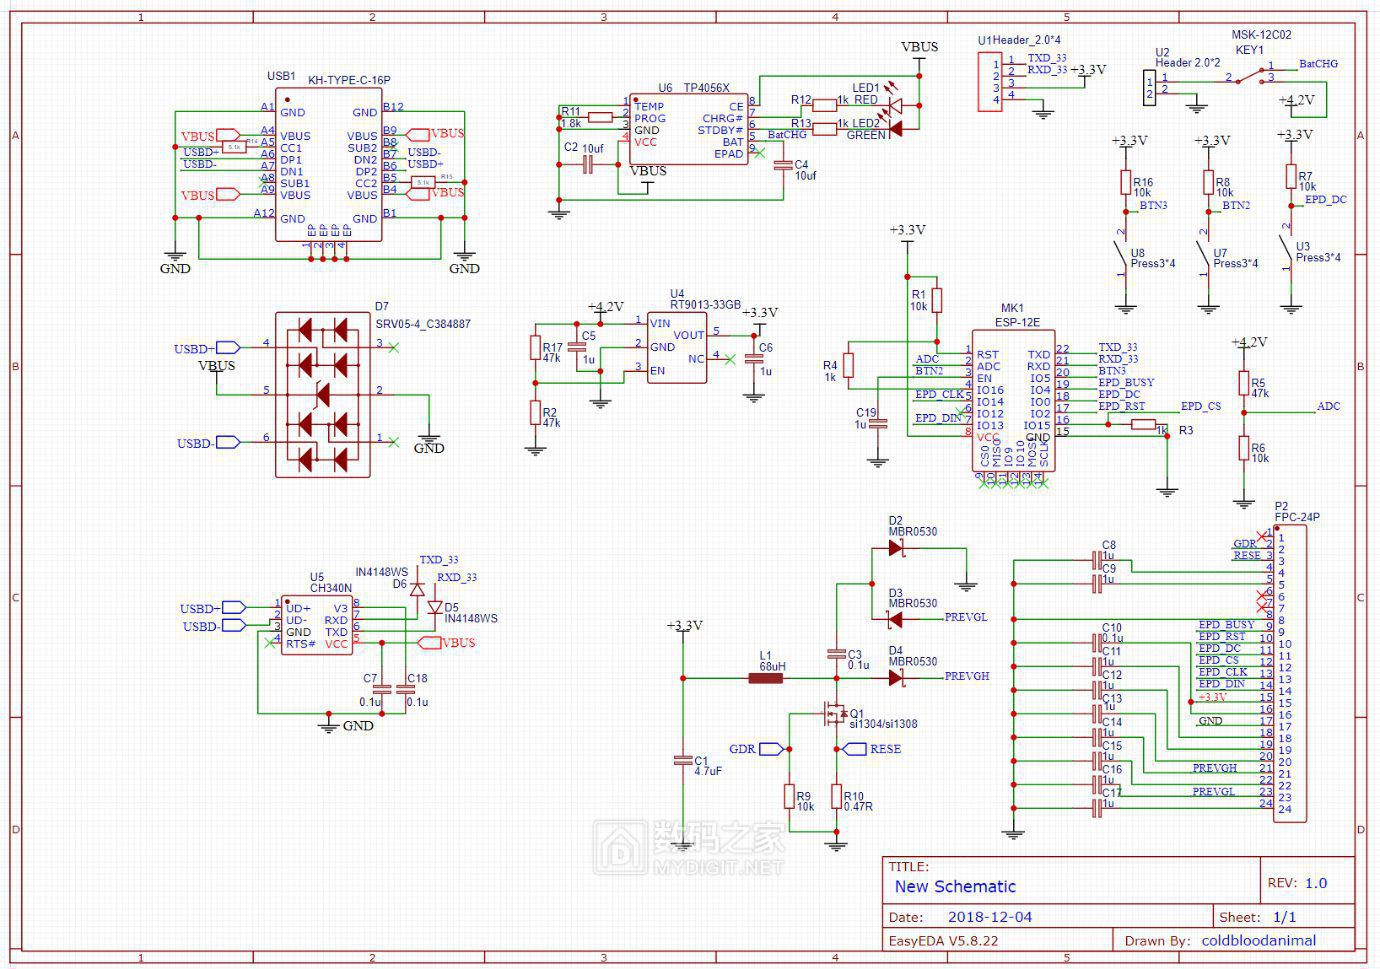
Task: Click the U3 Press3*4 push button symbol
Action: (1286, 246)
